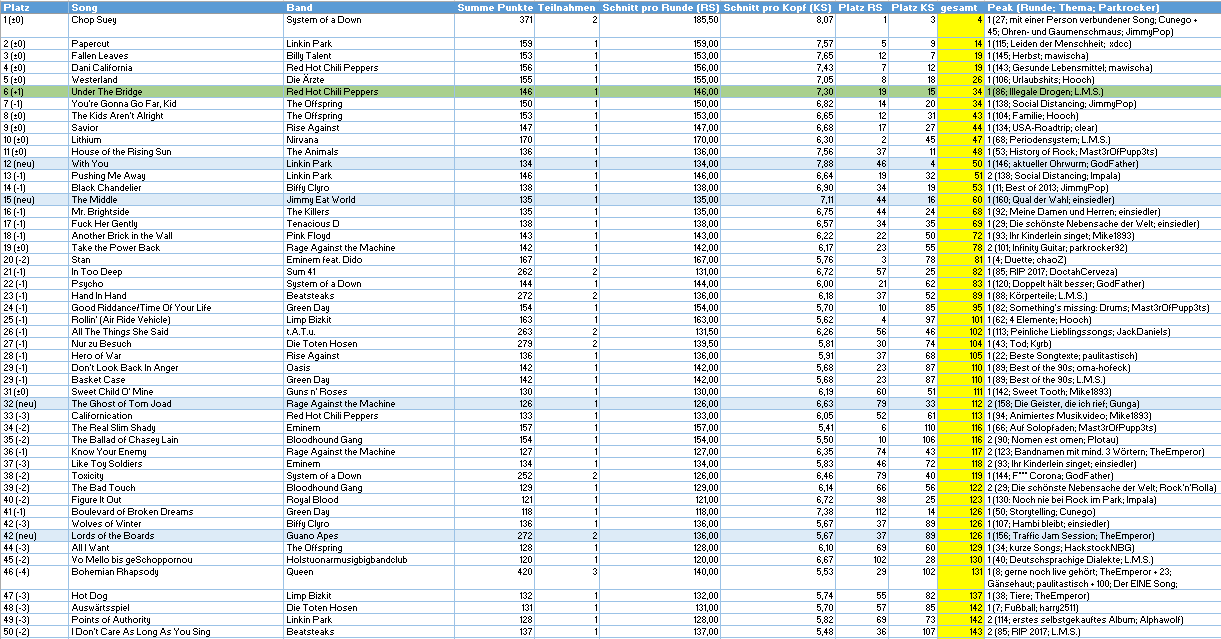This screenshot has height=639, width=1221.
Task: Select the You're Gonna Go Far, Kid cell
Action: 176,104
